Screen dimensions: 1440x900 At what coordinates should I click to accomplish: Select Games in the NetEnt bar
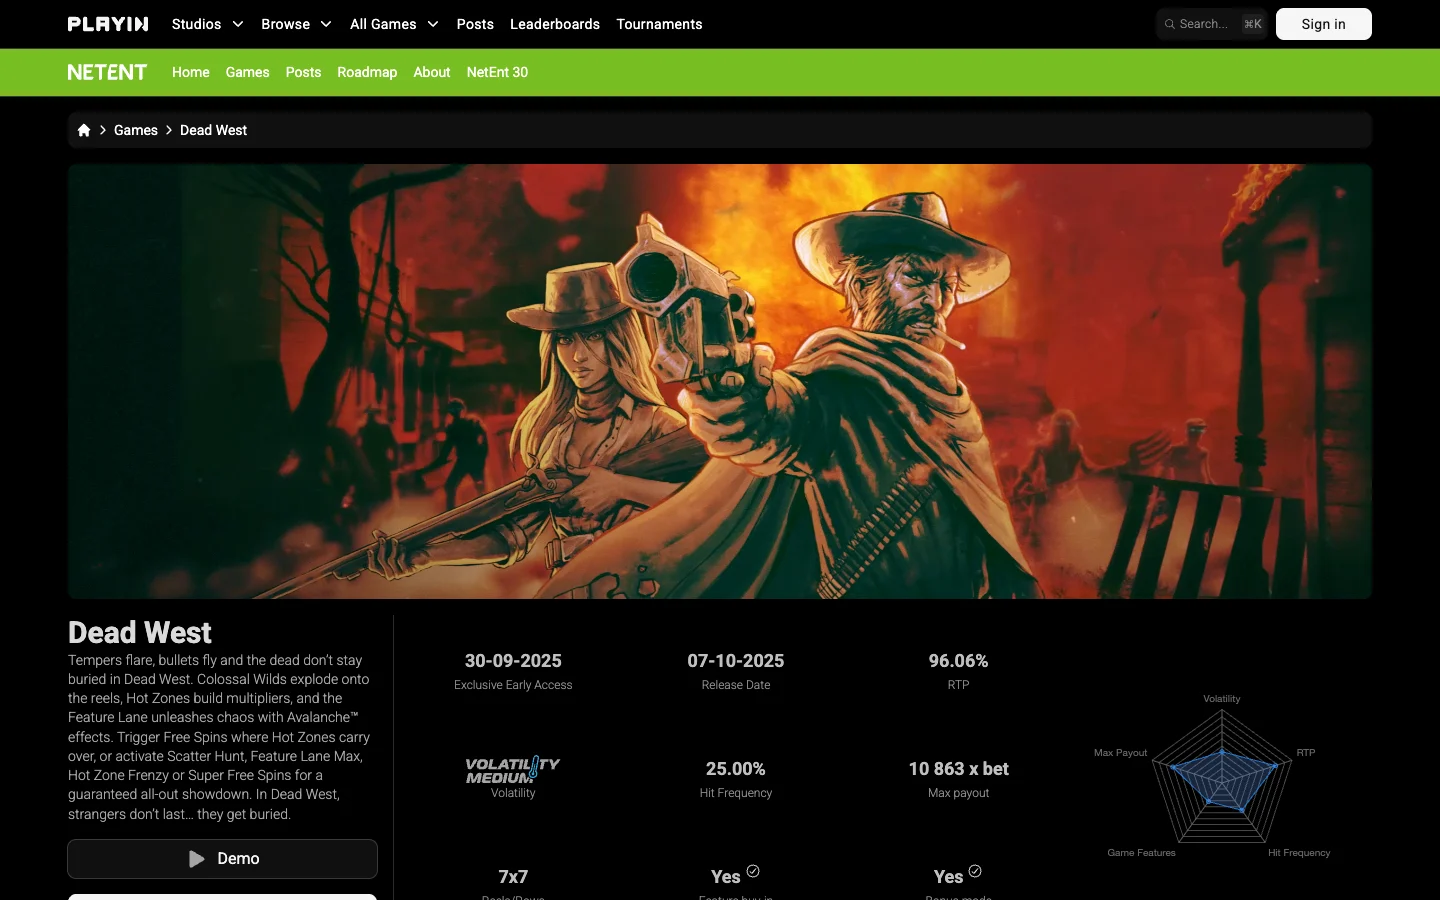[x=247, y=72]
